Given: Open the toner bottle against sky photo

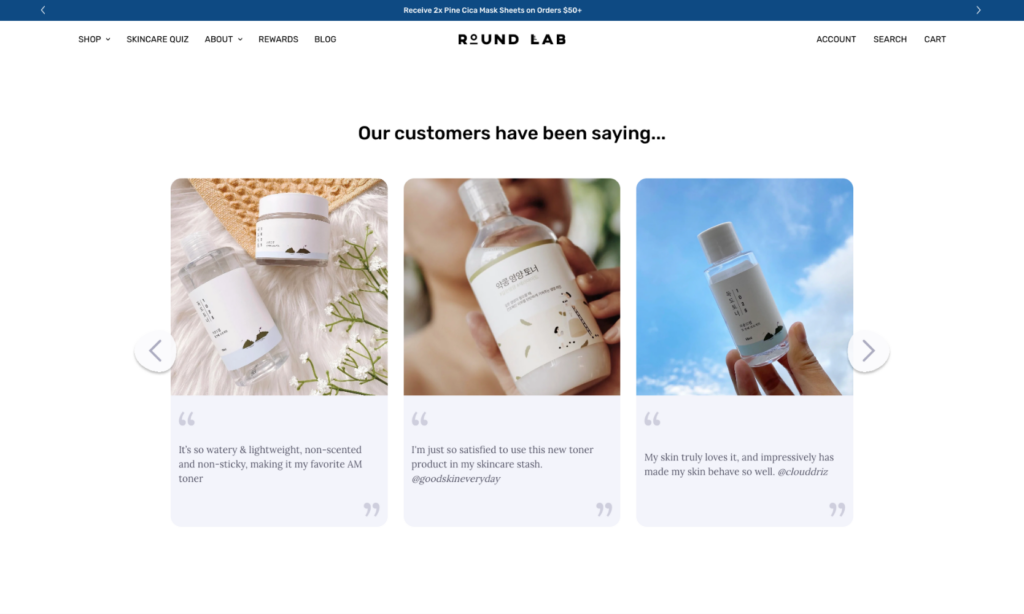Looking at the screenshot, I should point(744,287).
